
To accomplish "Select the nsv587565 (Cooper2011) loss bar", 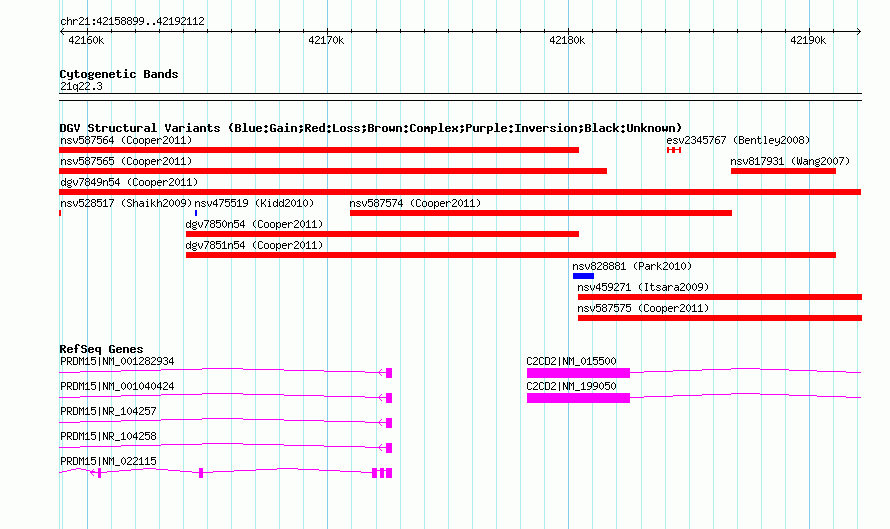I will pos(333,171).
